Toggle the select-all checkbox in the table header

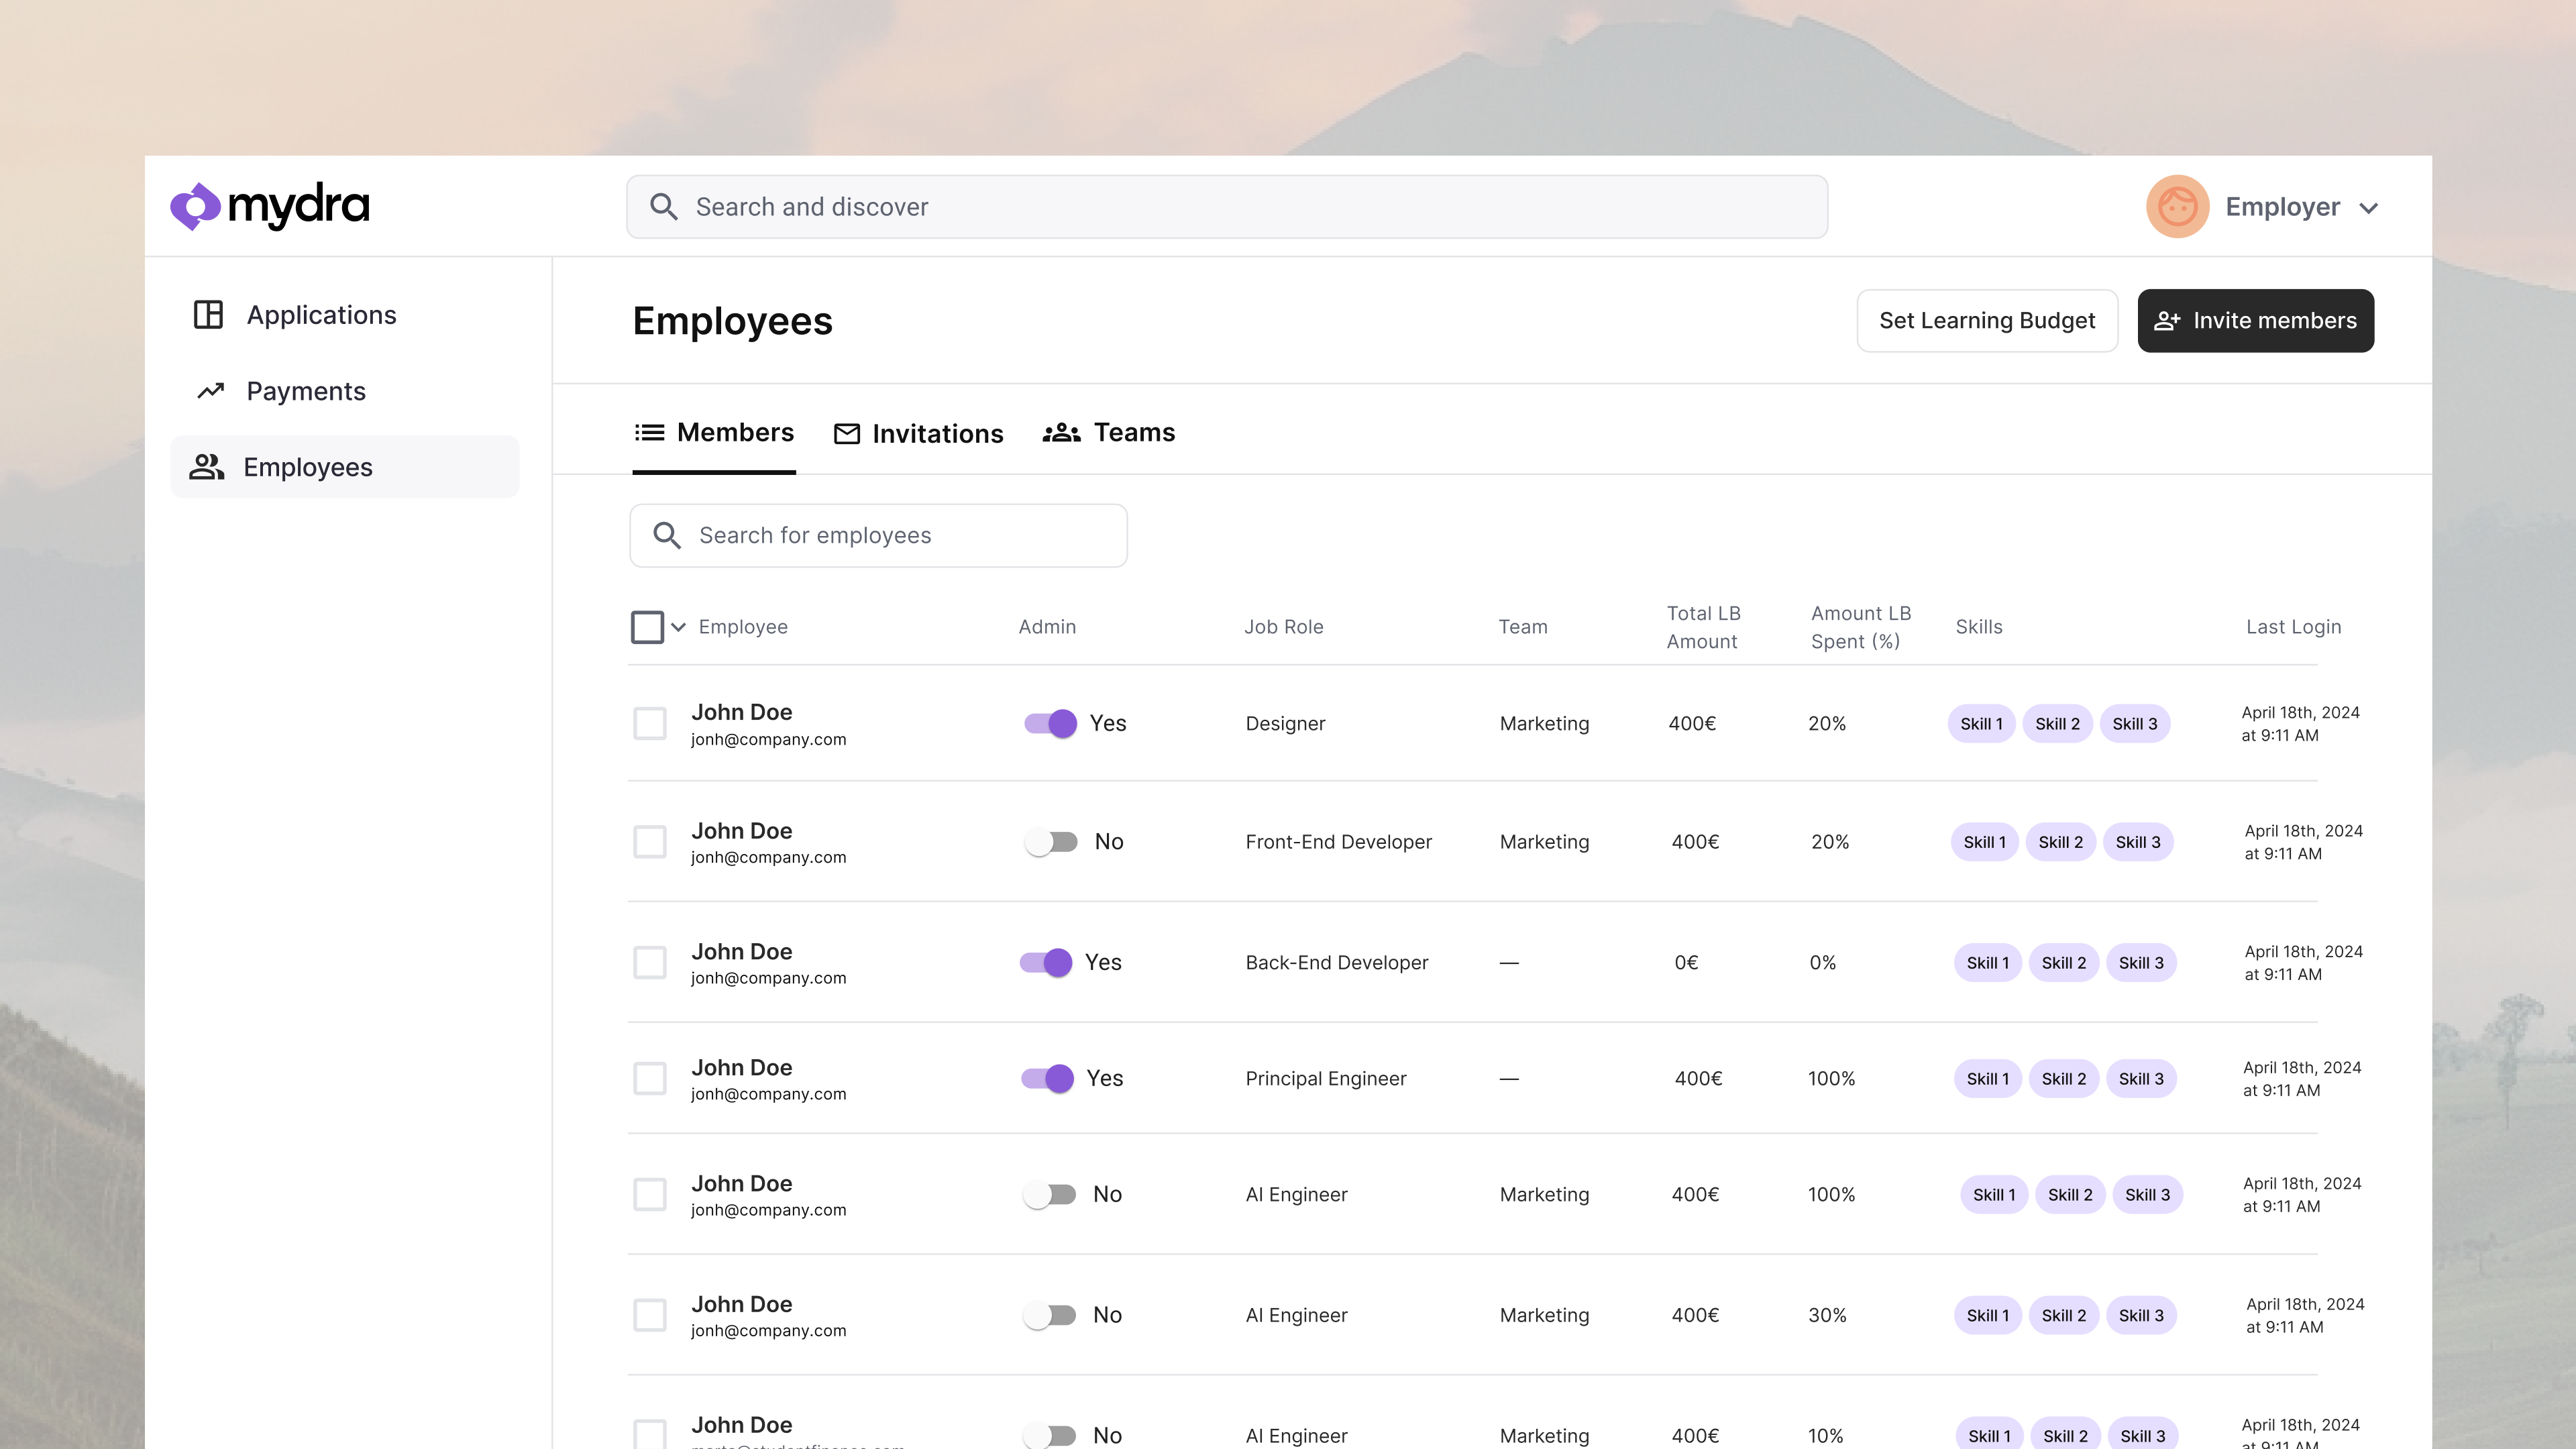point(647,626)
